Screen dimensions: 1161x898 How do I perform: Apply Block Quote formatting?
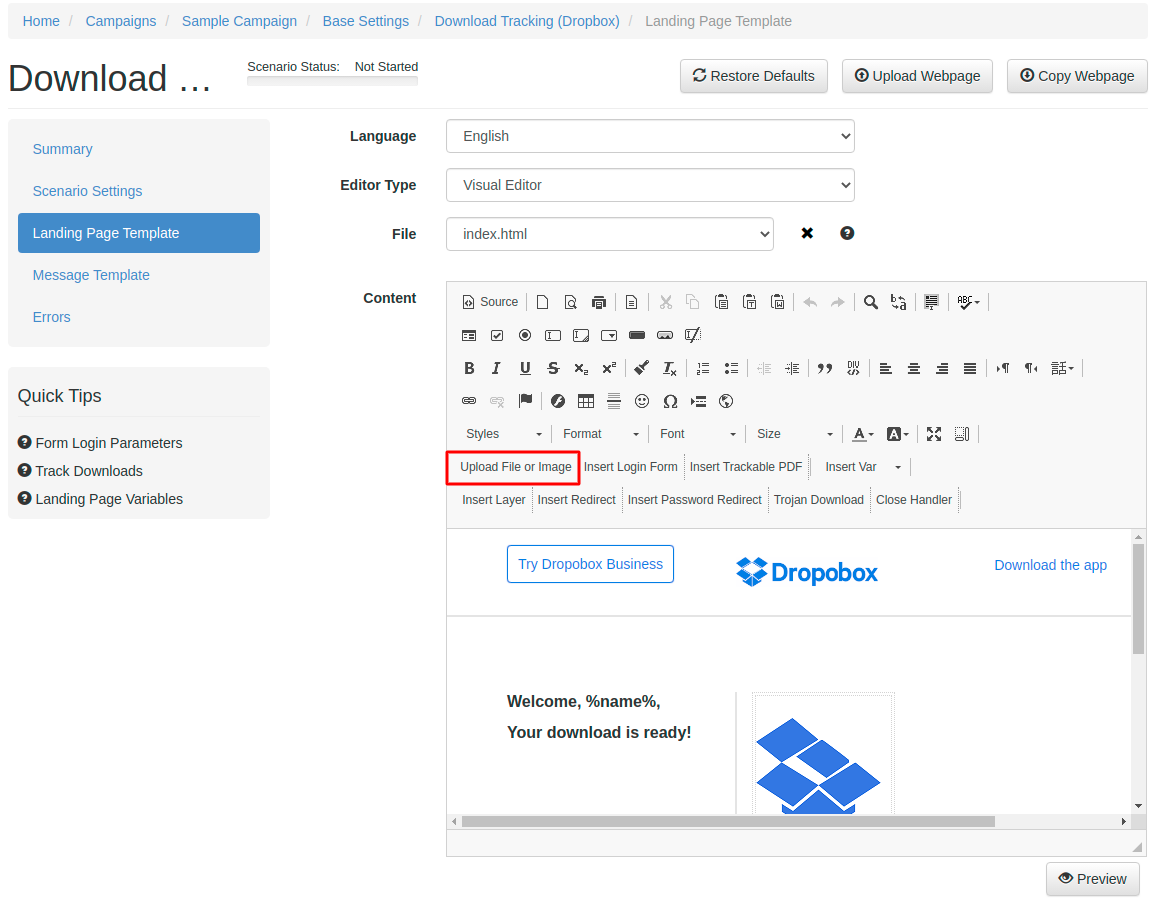click(x=825, y=368)
